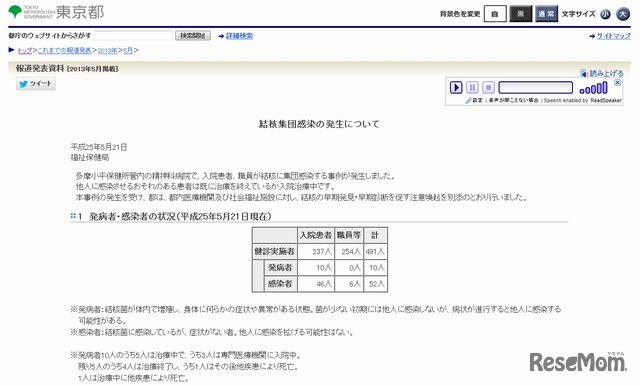The height and width of the screenshot is (385, 640).
Task: Select the normal (通常) background color button
Action: [546, 14]
